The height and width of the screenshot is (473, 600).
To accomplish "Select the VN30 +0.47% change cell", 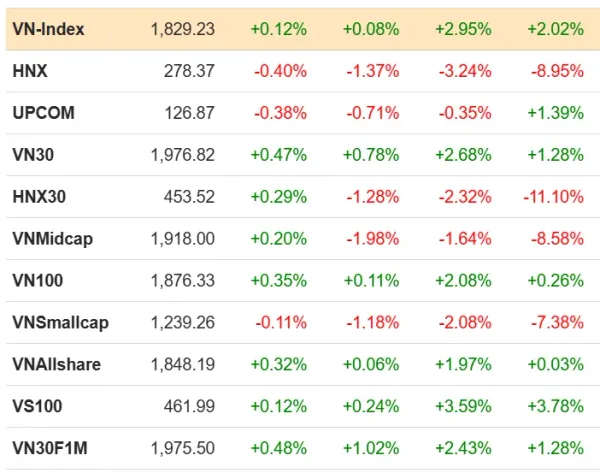I will point(279,155).
